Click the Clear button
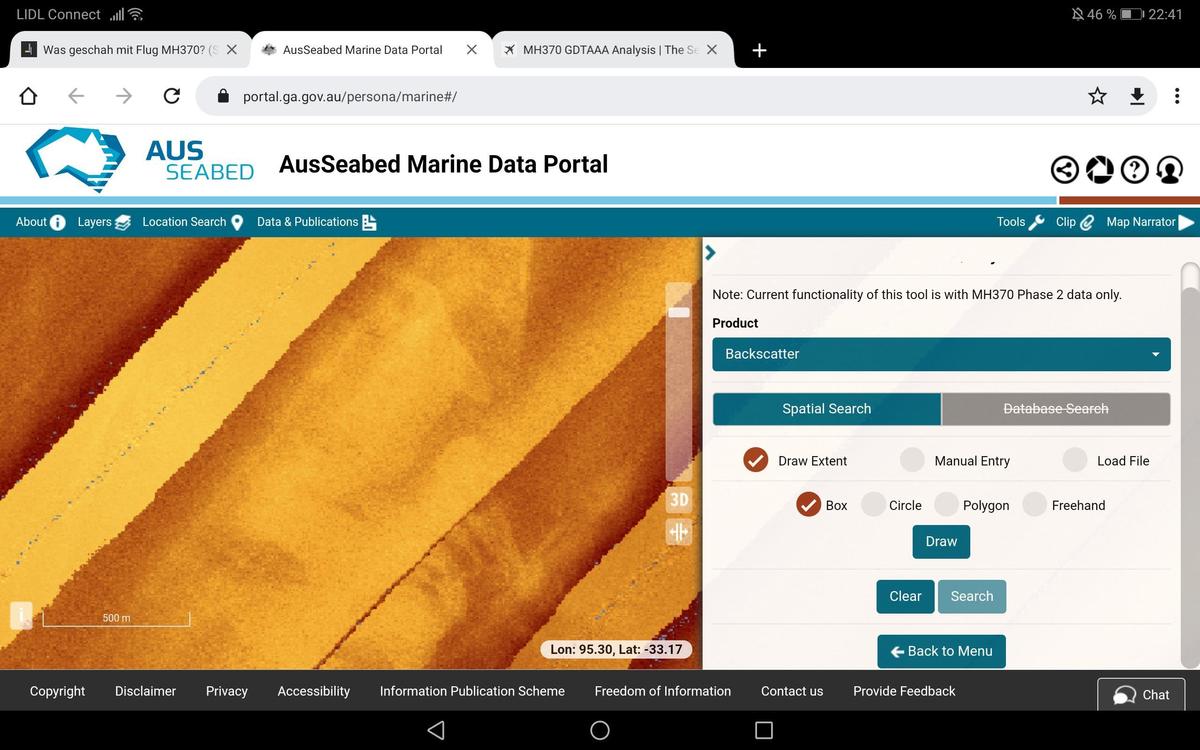This screenshot has height=750, width=1200. click(x=906, y=596)
